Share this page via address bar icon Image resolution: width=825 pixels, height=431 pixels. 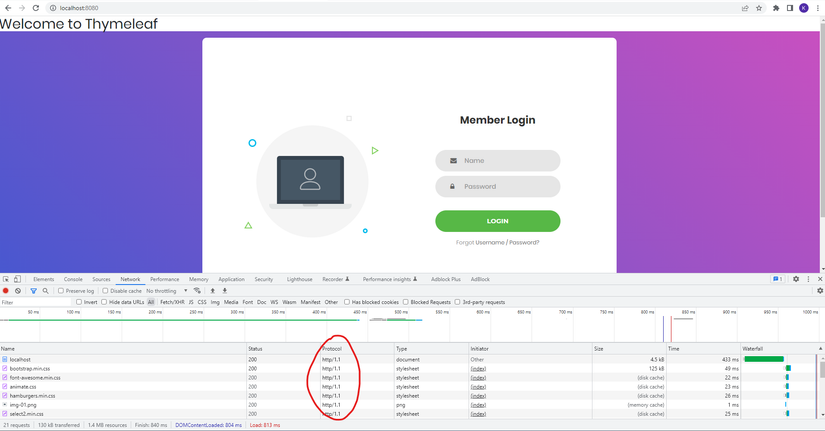[745, 8]
